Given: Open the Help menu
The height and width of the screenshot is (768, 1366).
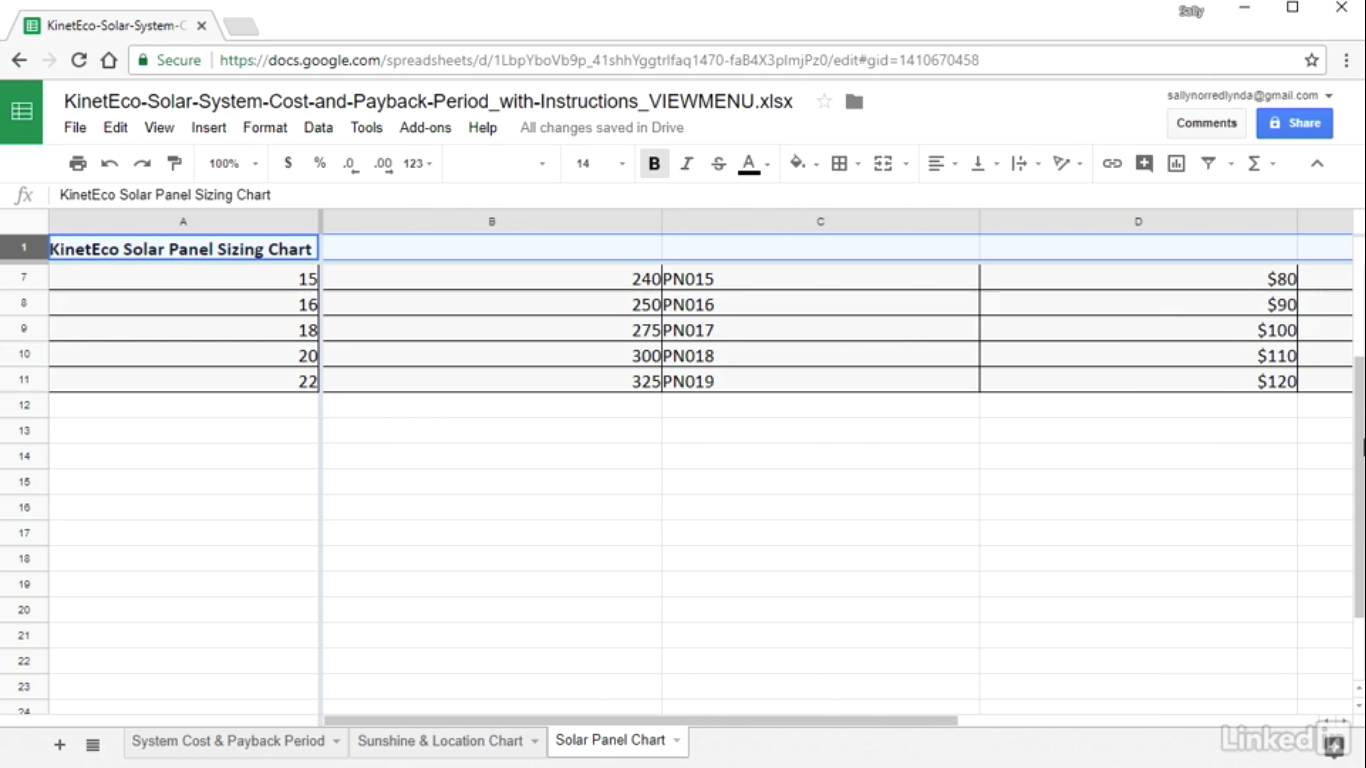Looking at the screenshot, I should point(483,128).
